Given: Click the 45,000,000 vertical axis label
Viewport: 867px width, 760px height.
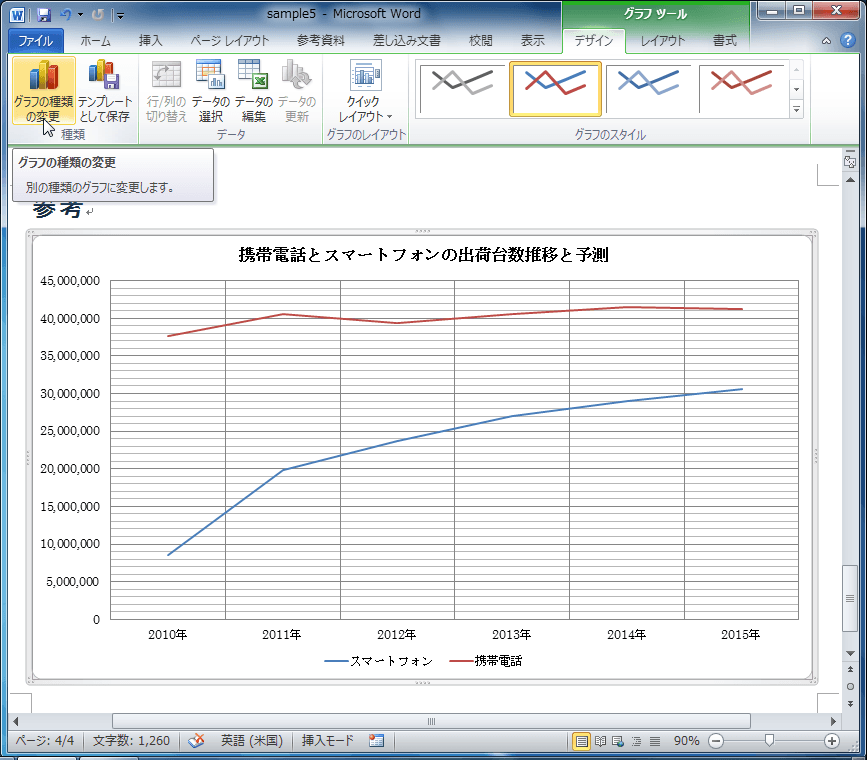Looking at the screenshot, I should coord(70,281).
